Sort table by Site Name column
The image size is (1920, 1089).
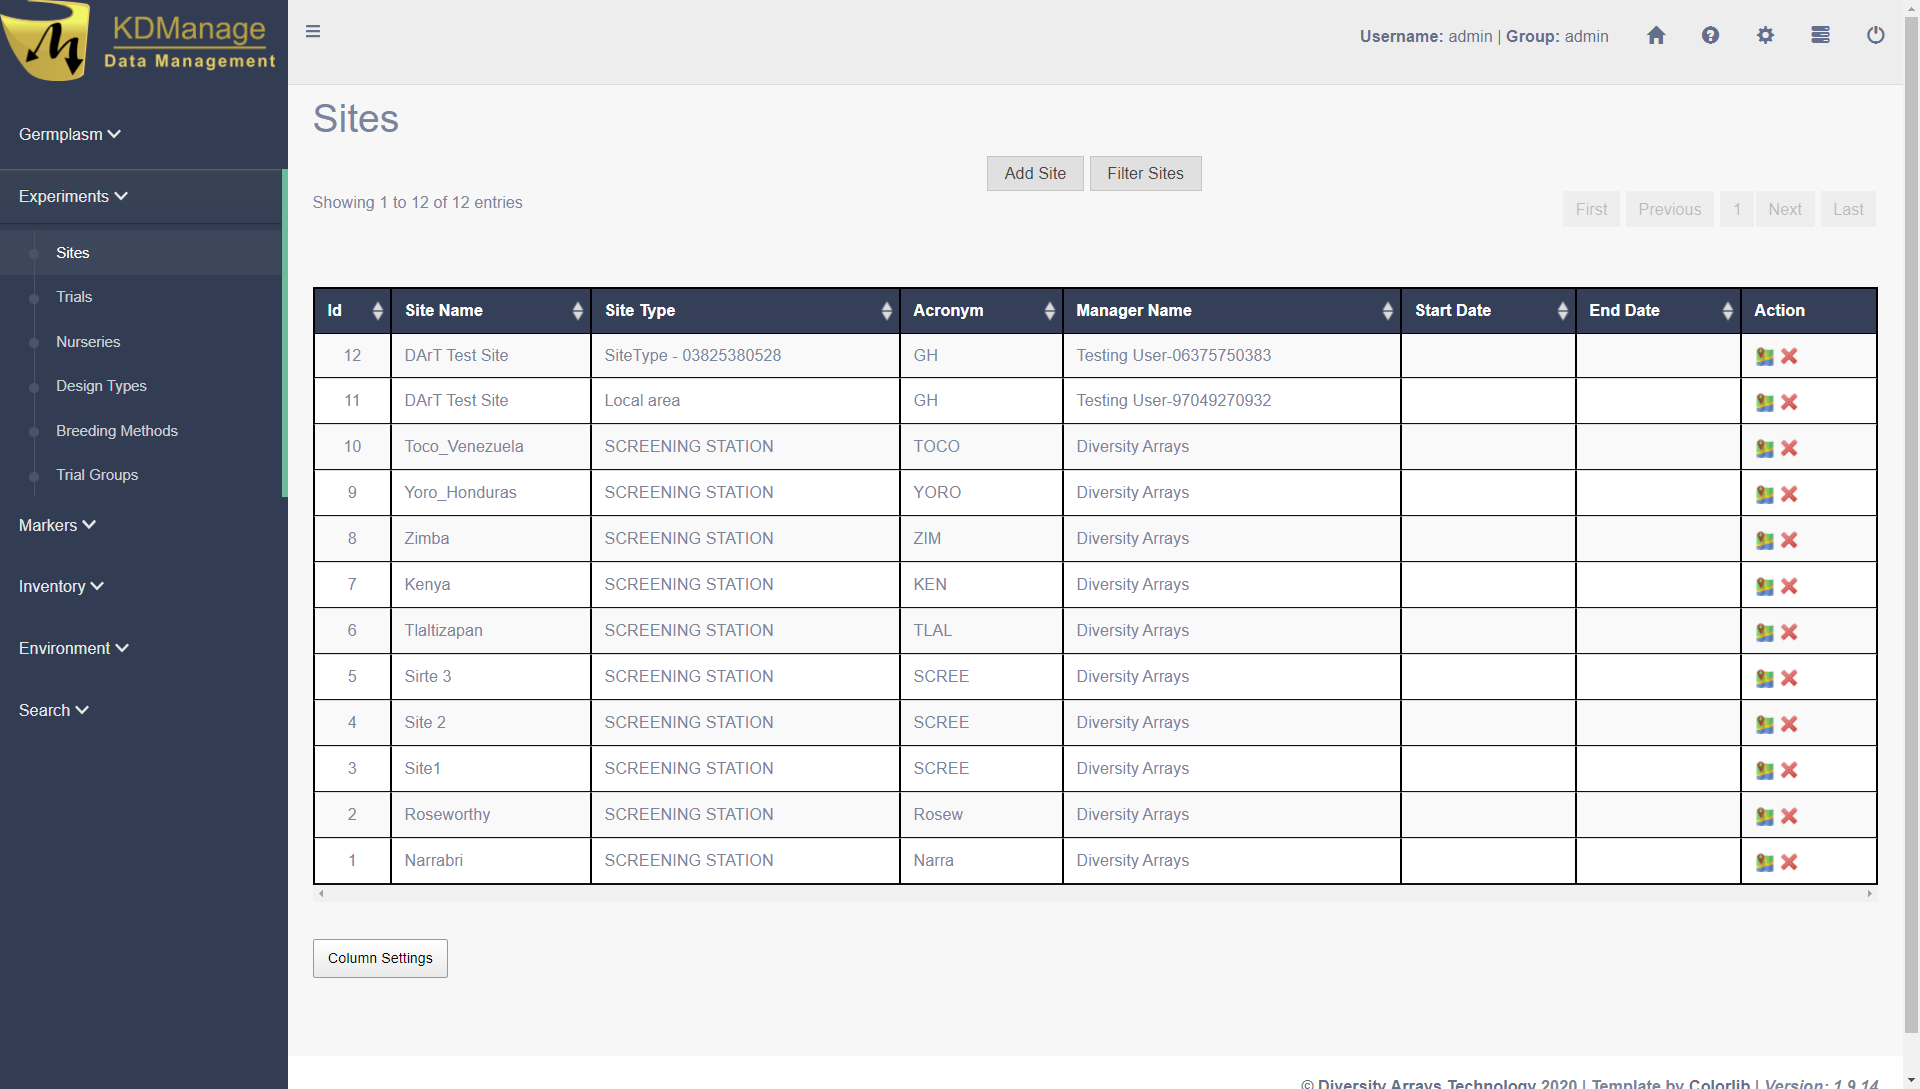coord(490,311)
